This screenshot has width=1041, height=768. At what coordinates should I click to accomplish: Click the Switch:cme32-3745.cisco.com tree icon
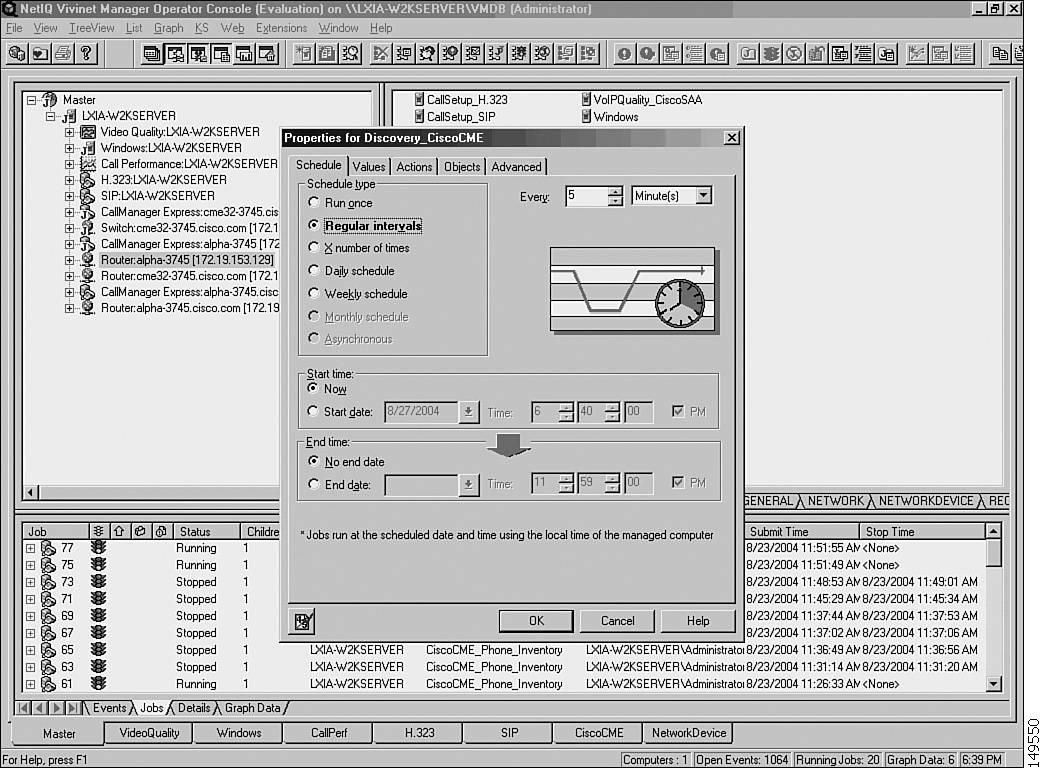pyautogui.click(x=88, y=228)
